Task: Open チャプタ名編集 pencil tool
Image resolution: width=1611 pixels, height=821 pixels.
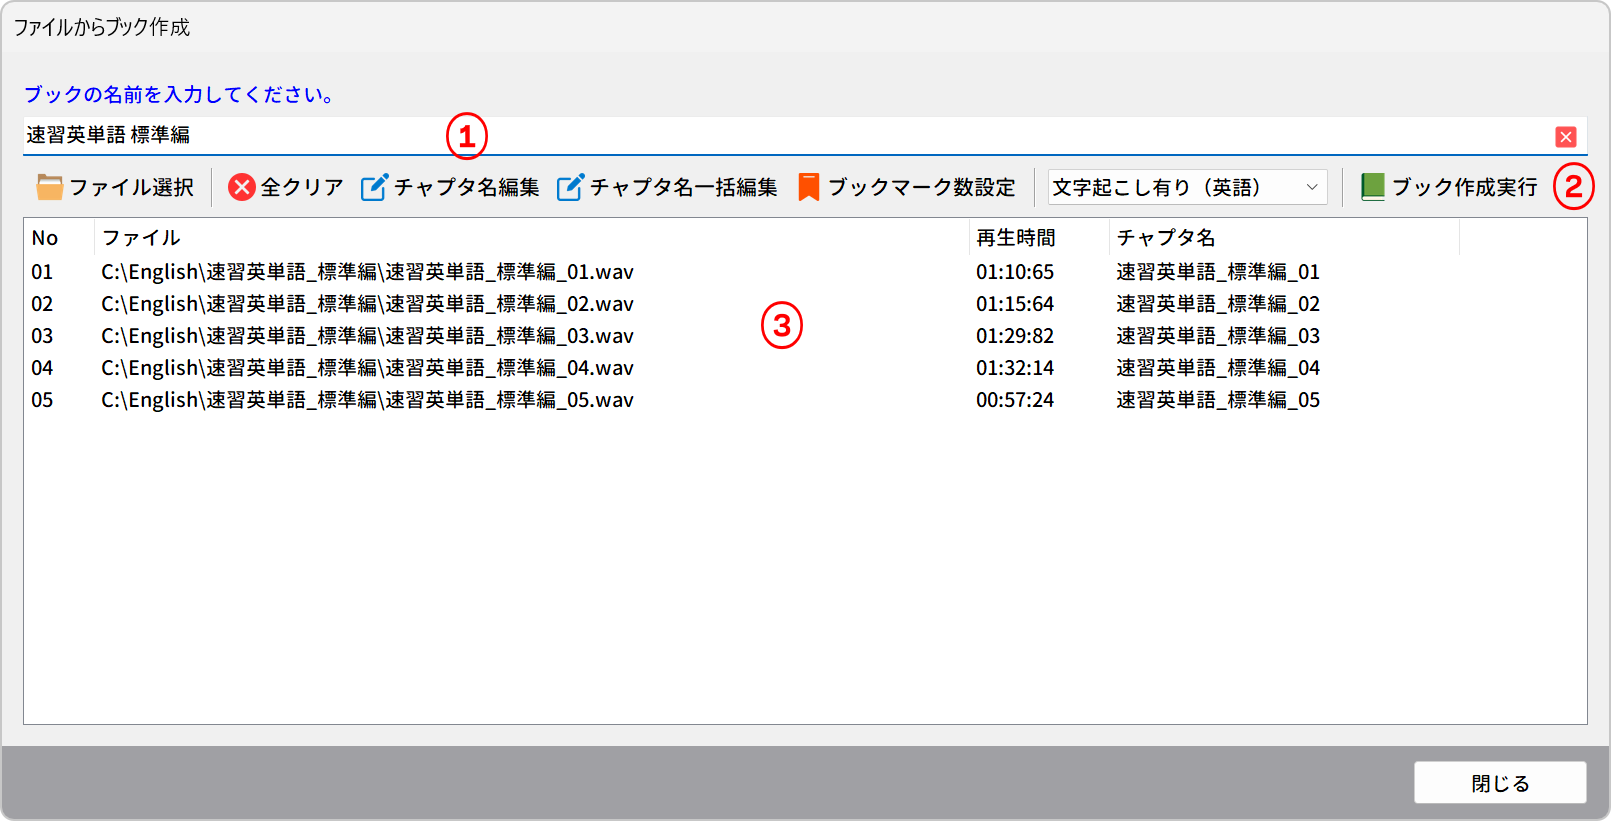Action: coord(450,187)
